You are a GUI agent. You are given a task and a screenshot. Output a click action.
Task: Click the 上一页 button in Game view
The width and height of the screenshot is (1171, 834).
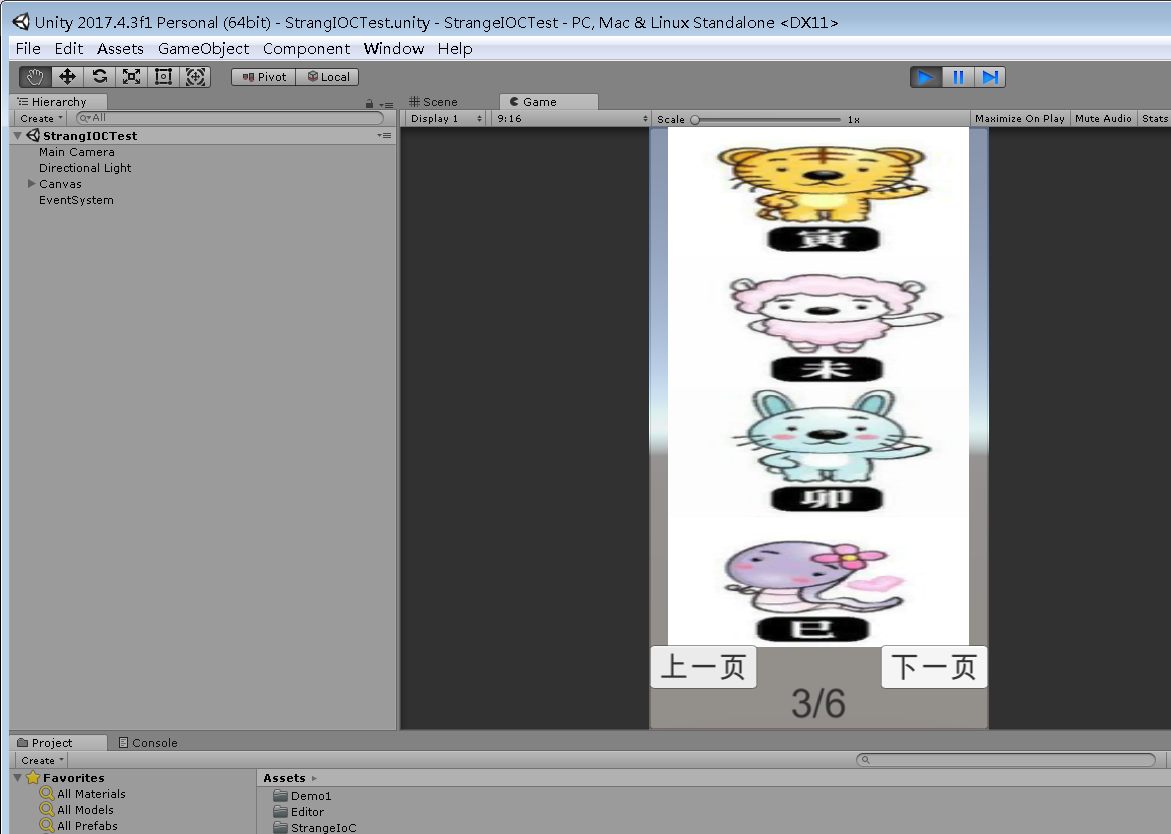point(703,667)
